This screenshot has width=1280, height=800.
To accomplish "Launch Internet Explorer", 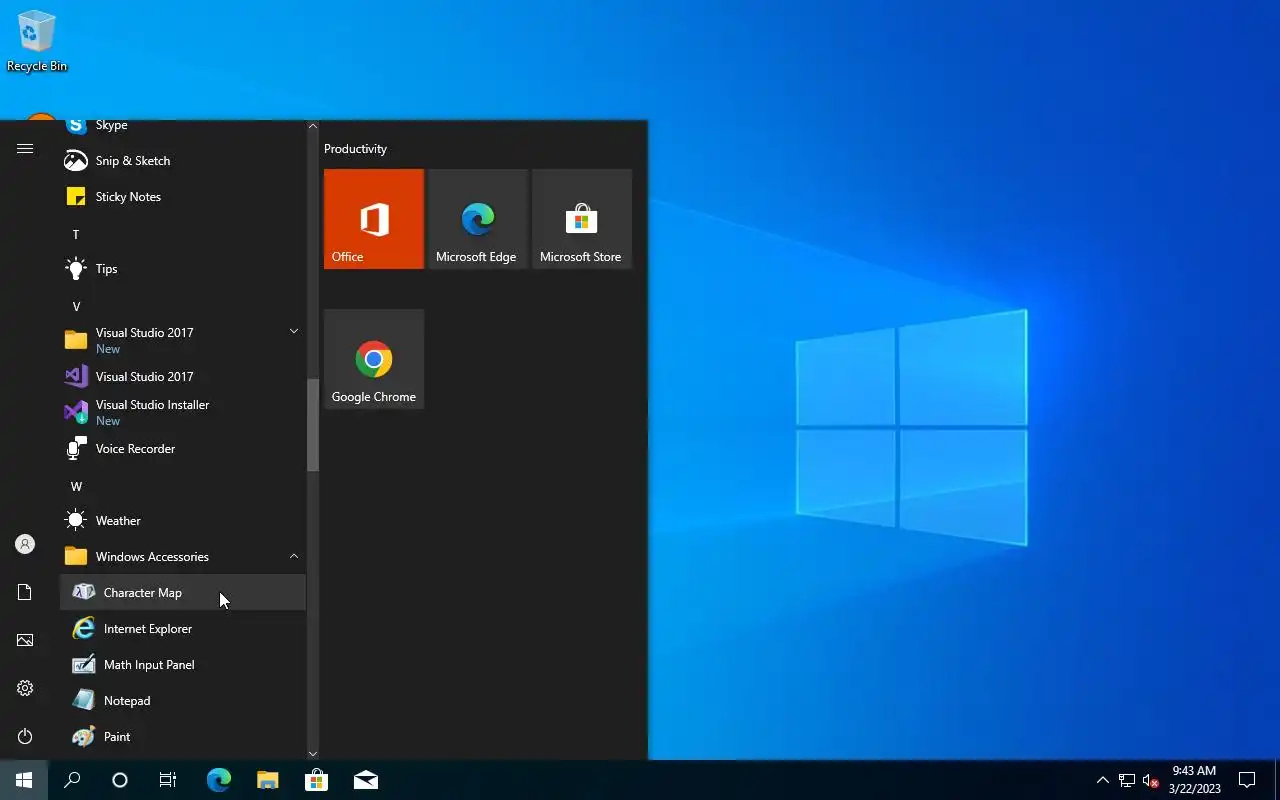I will coord(183,628).
